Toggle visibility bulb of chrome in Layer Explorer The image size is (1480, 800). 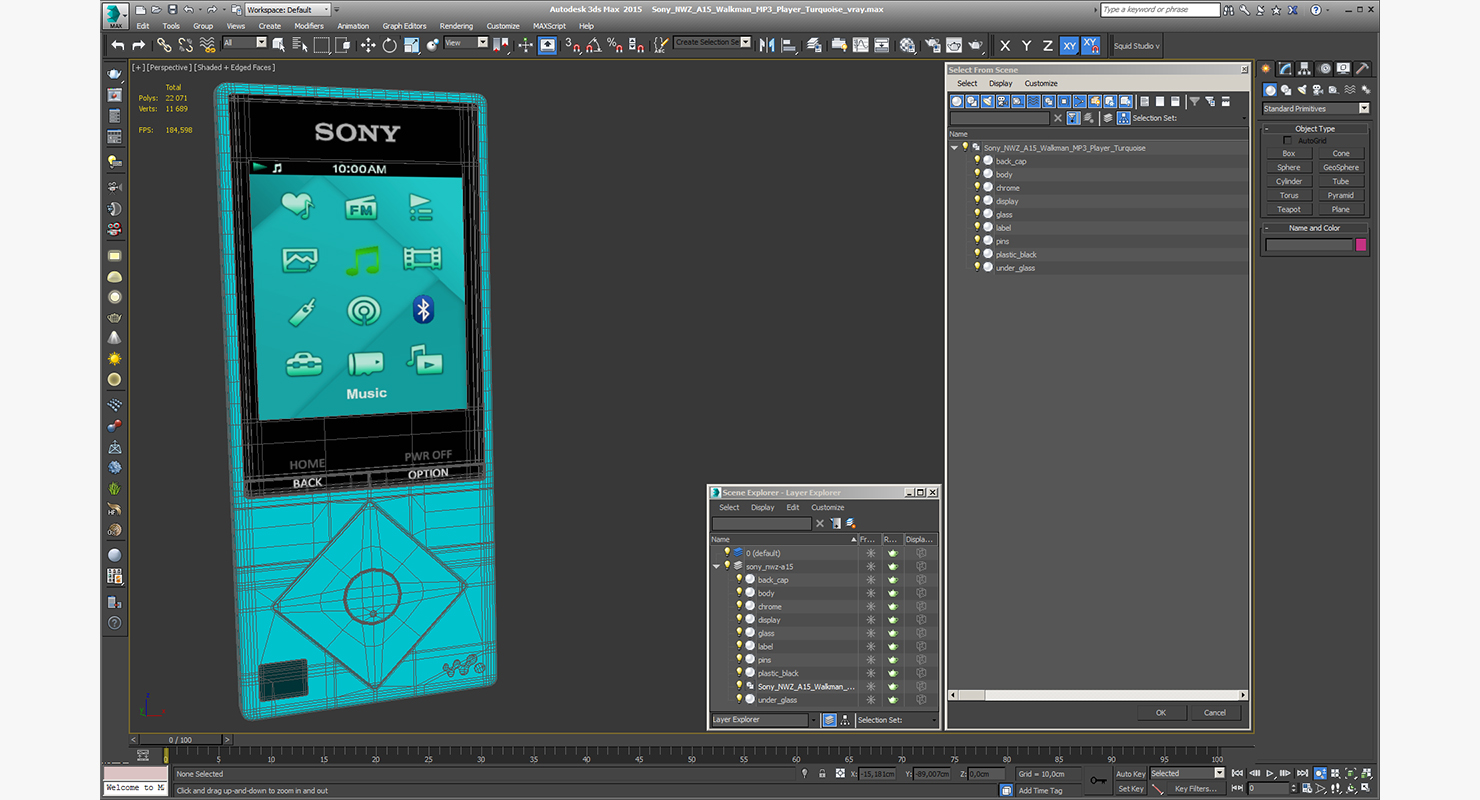point(739,606)
